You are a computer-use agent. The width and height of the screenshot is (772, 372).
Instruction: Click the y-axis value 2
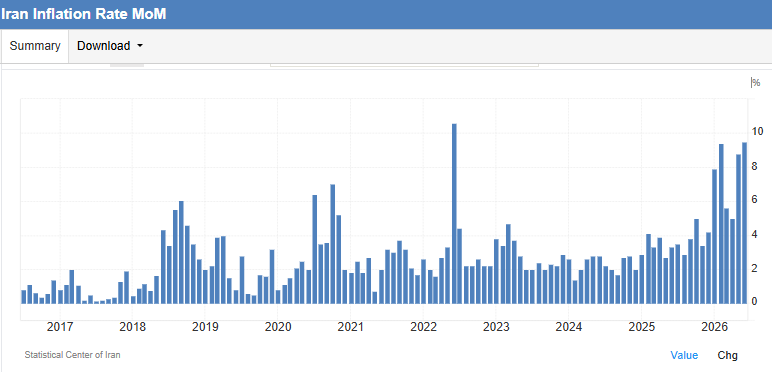754,268
